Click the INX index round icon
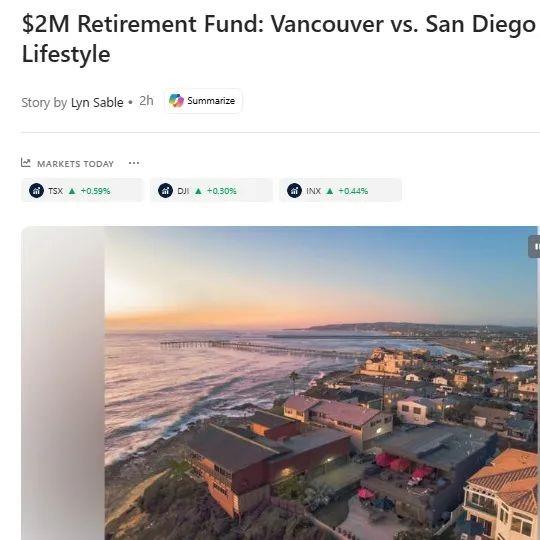Viewport: 540px width, 540px height. pos(294,190)
